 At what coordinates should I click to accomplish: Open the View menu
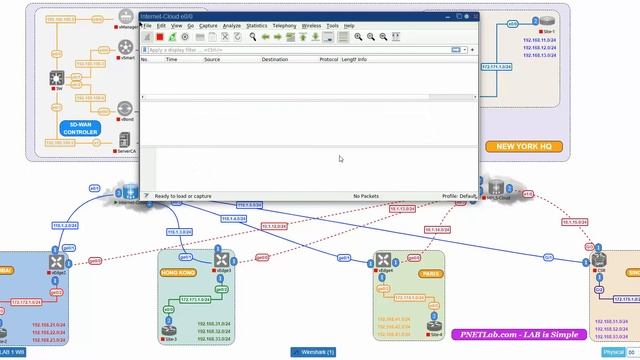176,26
